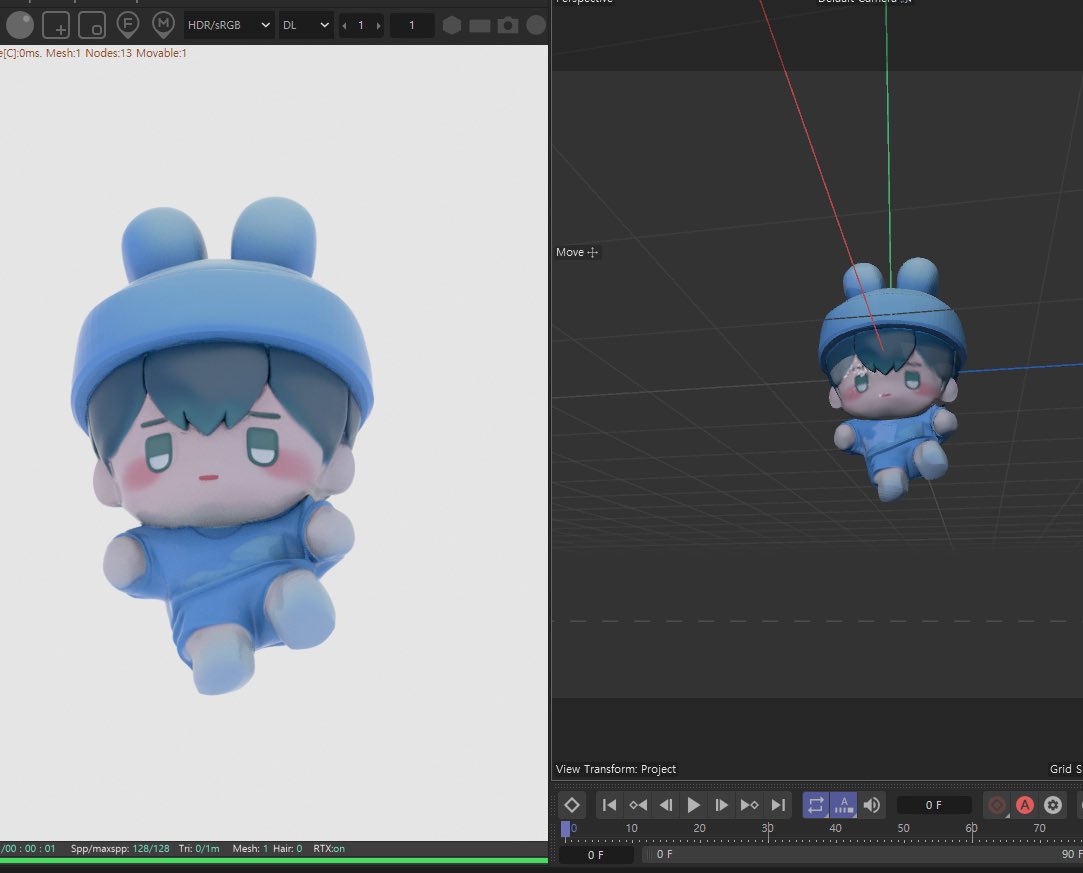Jump to previous keyframe
This screenshot has width=1083, height=873.
(x=638, y=805)
